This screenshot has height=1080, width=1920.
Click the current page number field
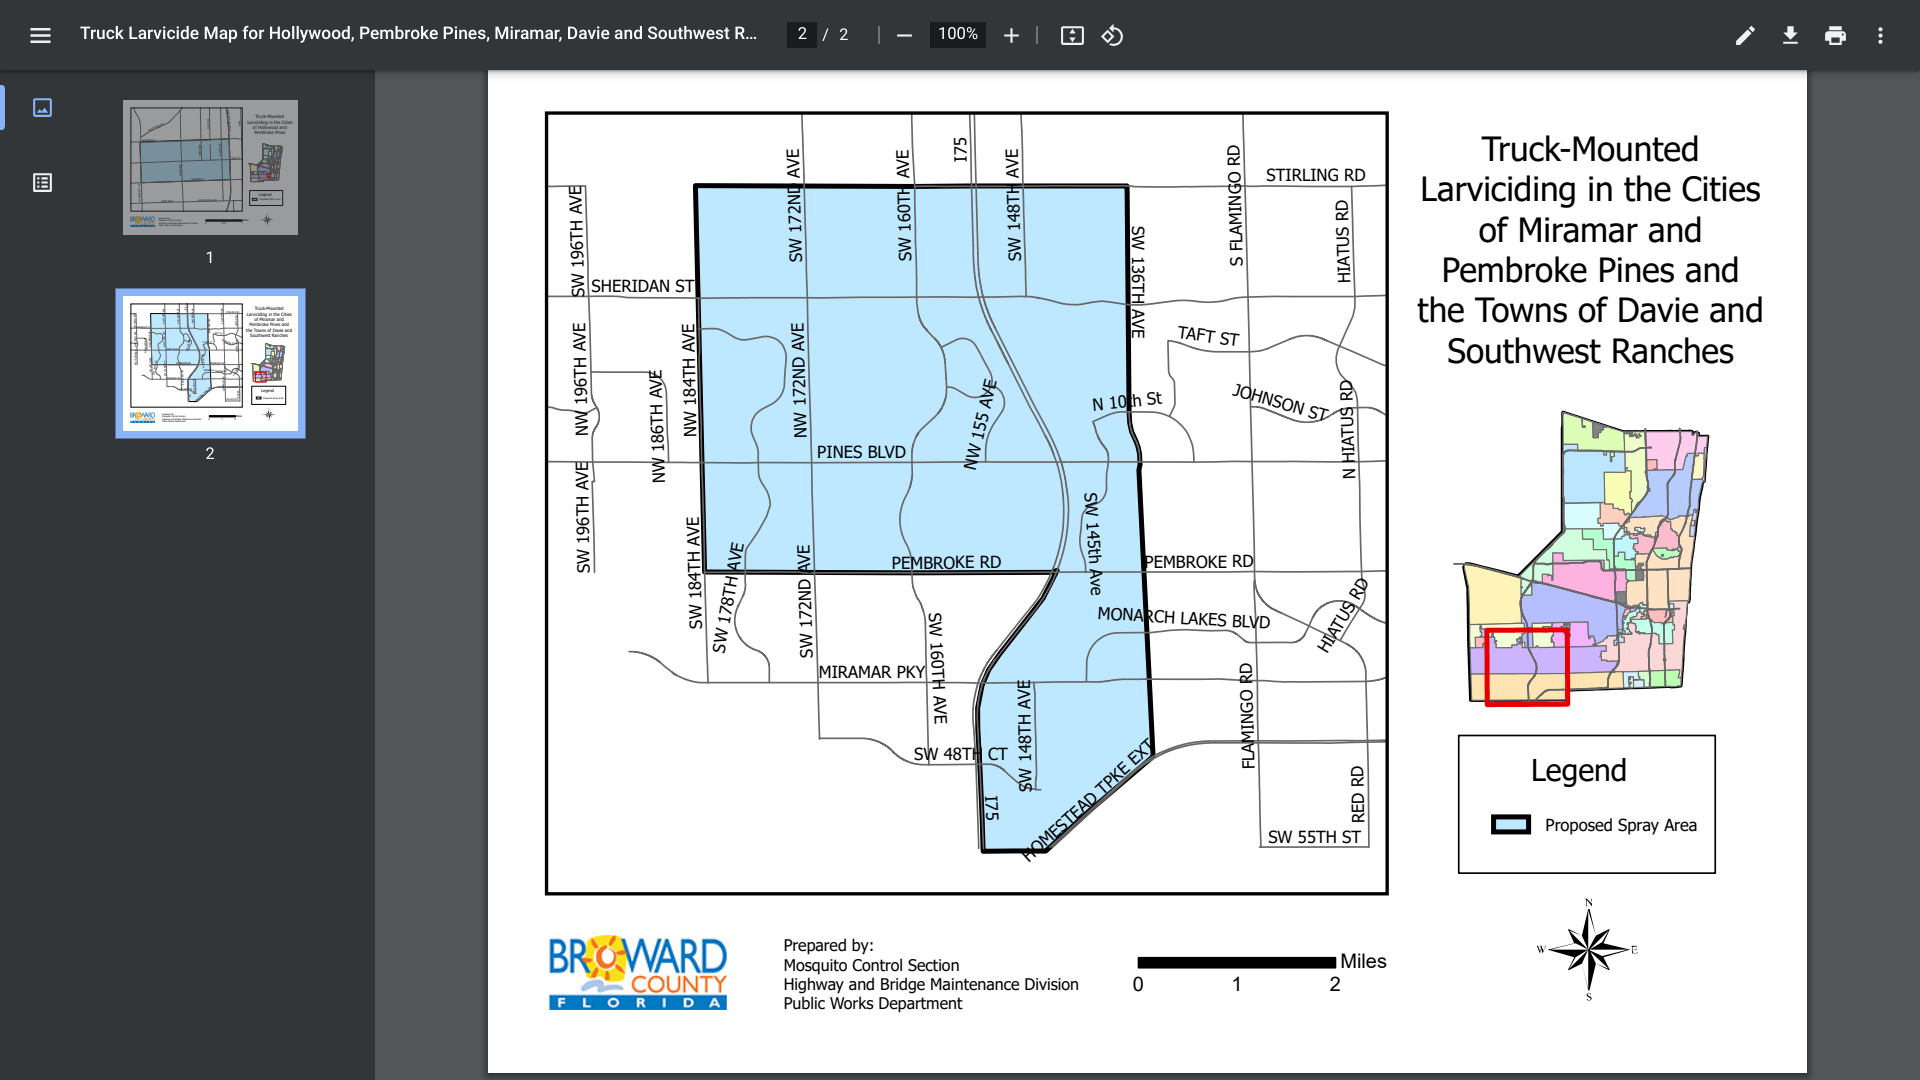click(801, 35)
